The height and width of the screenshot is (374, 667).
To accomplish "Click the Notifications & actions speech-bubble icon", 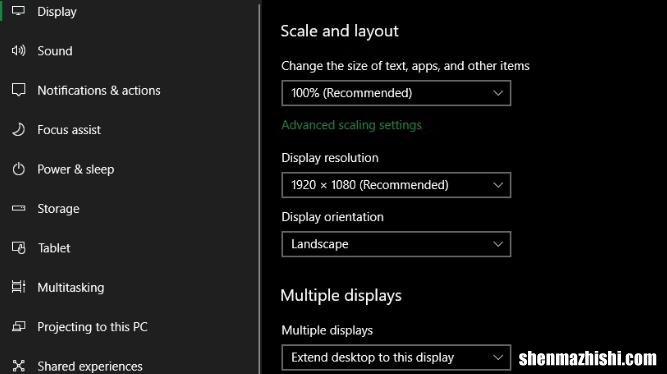I will click(x=18, y=90).
